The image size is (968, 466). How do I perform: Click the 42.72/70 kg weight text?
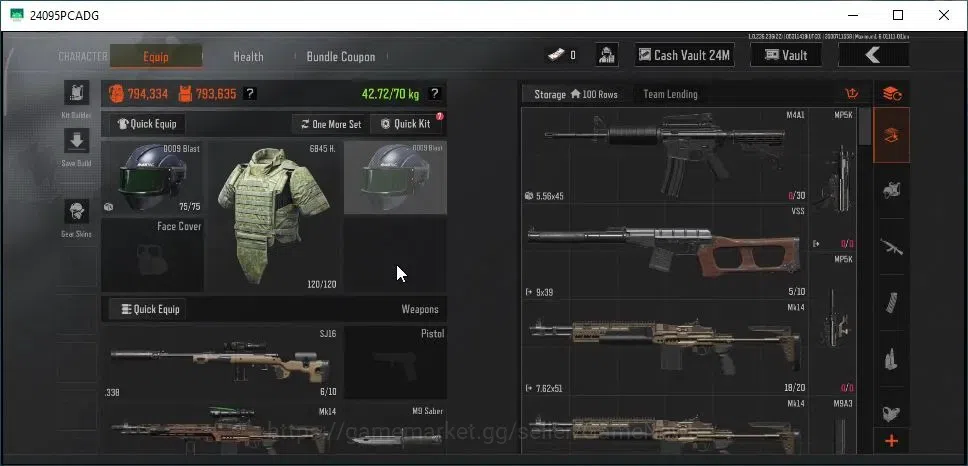[x=390, y=94]
